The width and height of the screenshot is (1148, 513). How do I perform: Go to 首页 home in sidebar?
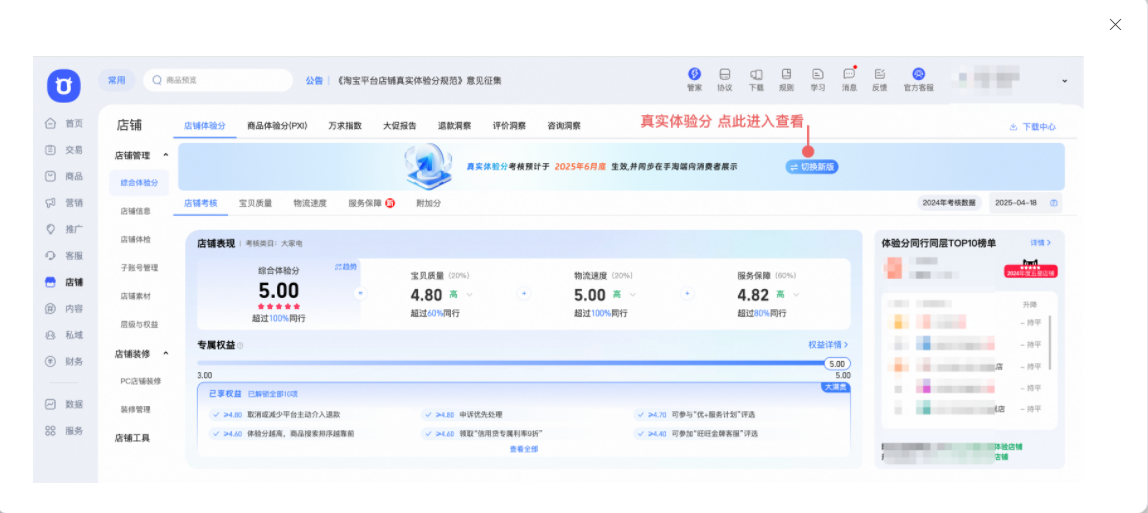pyautogui.click(x=64, y=123)
